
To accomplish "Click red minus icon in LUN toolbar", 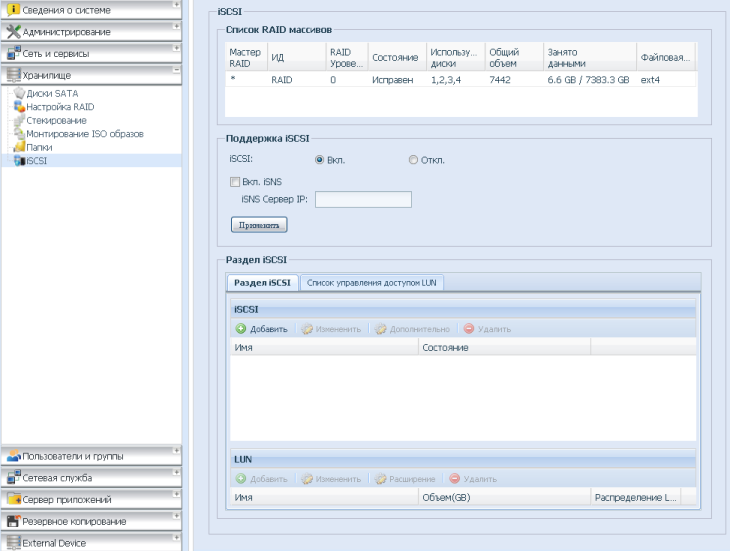I will click(x=455, y=479).
